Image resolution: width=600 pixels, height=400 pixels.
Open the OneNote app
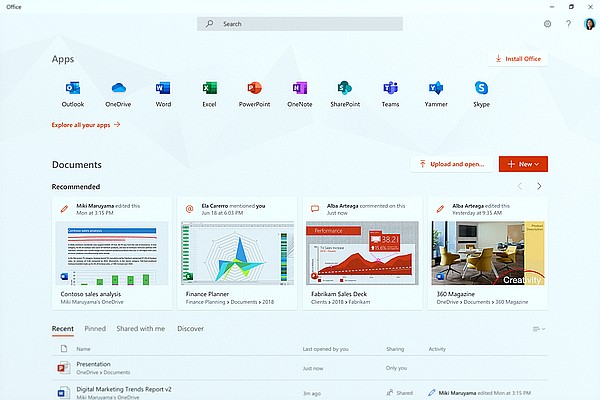[299, 89]
